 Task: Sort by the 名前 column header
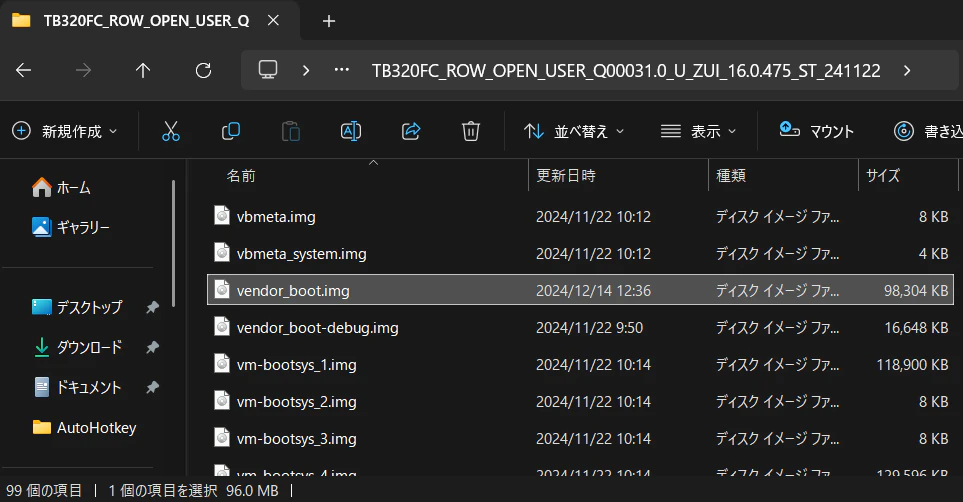coord(241,176)
